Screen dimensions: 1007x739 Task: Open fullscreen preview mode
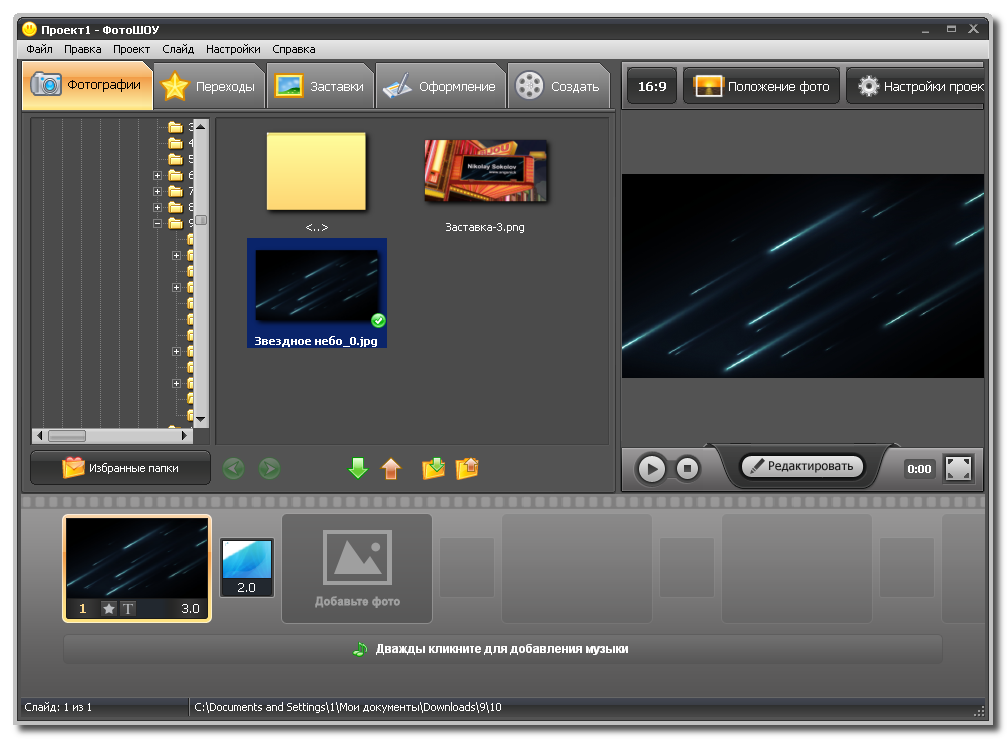click(958, 468)
